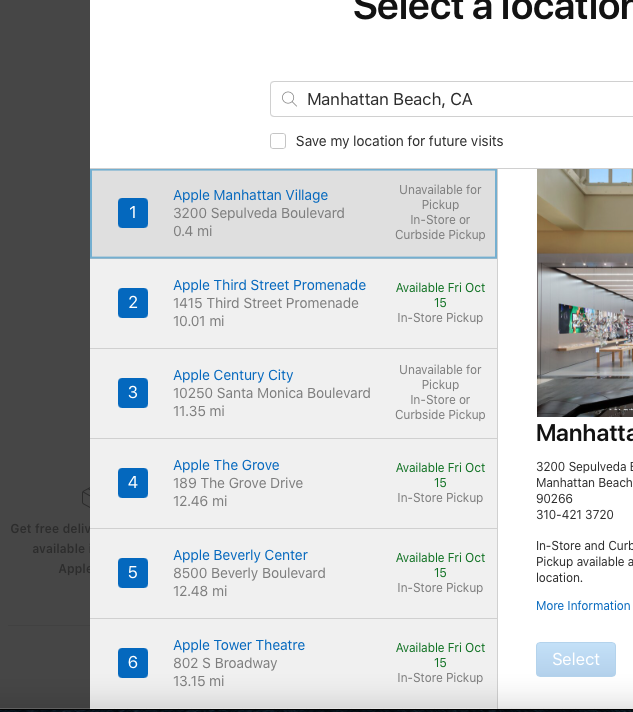Click the number 5 store marker
633x712 pixels.
(x=133, y=572)
